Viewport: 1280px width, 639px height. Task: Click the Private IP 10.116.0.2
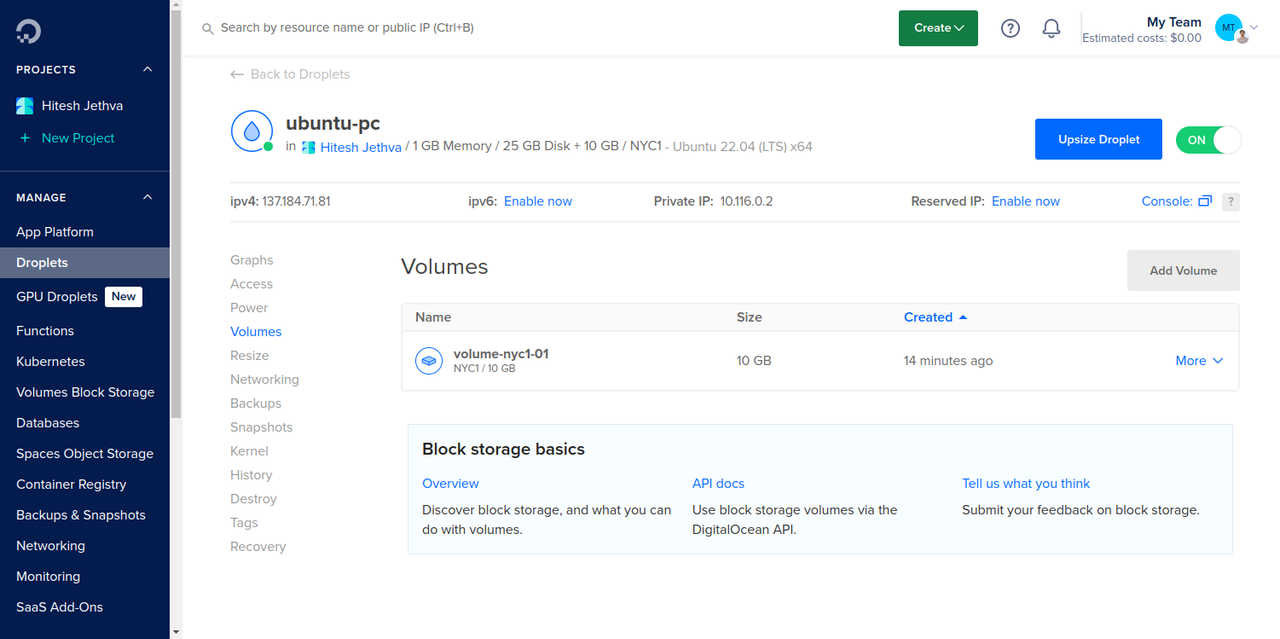[x=746, y=201]
